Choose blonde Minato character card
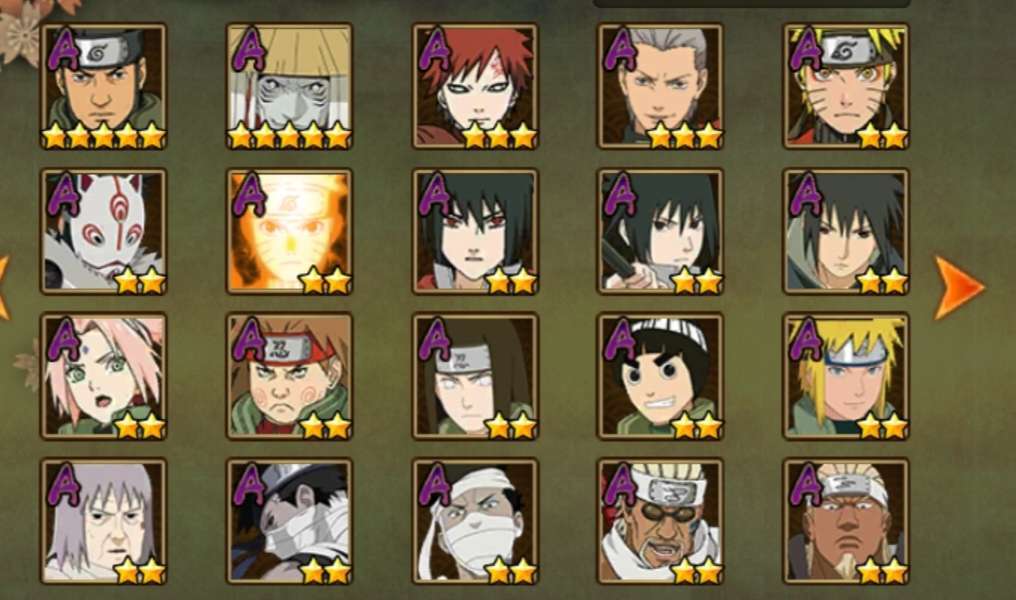The height and width of the screenshot is (600, 1016). 846,376
